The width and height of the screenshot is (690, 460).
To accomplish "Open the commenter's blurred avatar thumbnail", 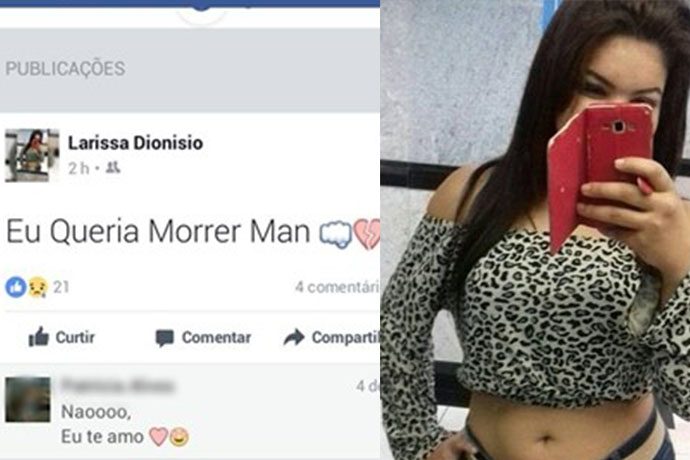I will (28, 400).
